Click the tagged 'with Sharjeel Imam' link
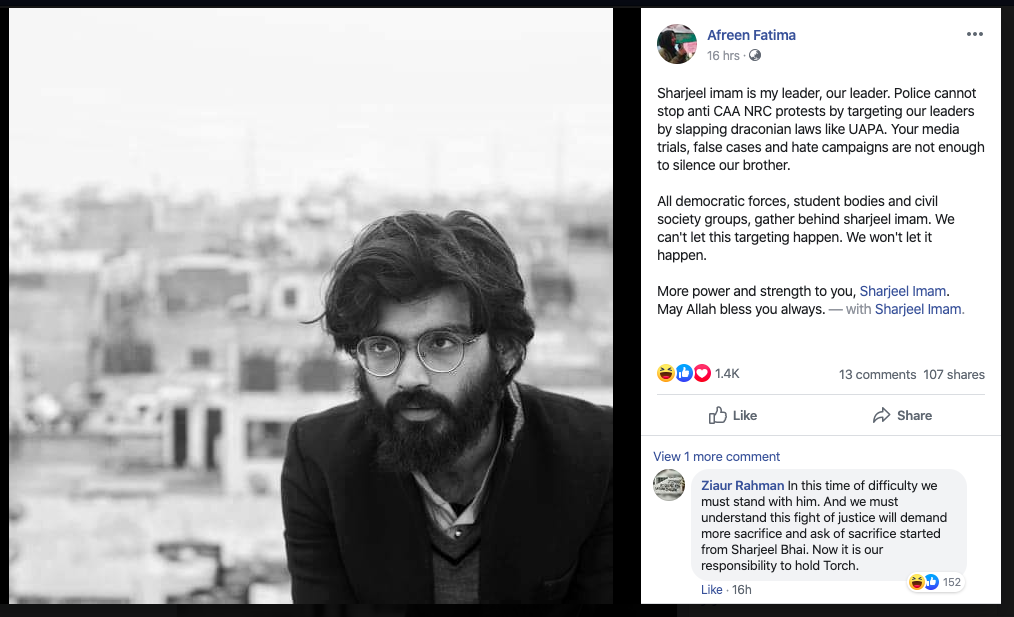This screenshot has width=1014, height=617. pos(919,309)
